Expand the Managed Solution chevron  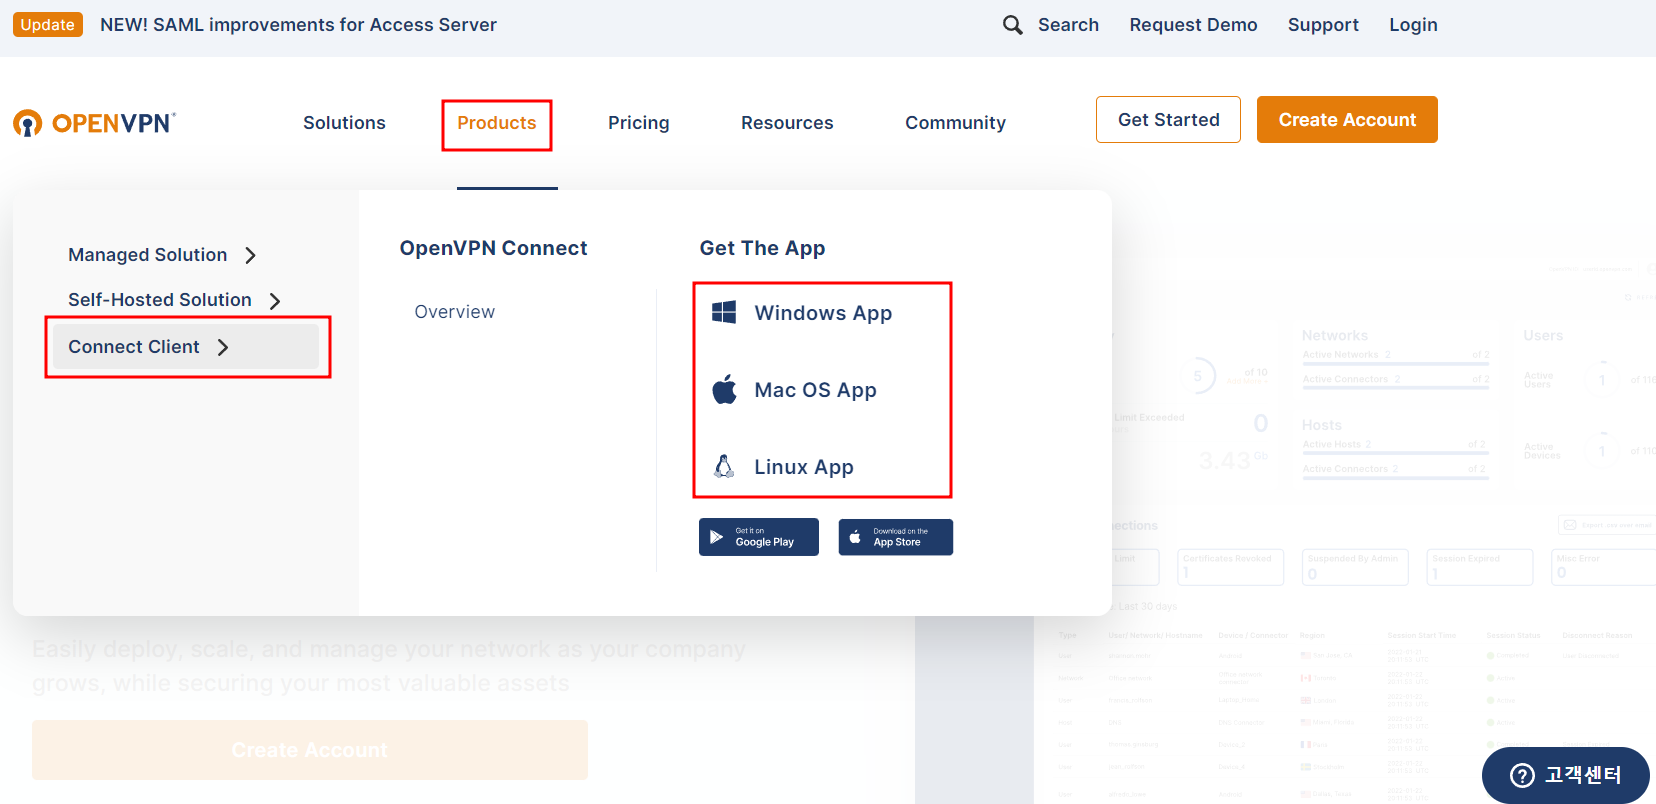[x=251, y=255]
